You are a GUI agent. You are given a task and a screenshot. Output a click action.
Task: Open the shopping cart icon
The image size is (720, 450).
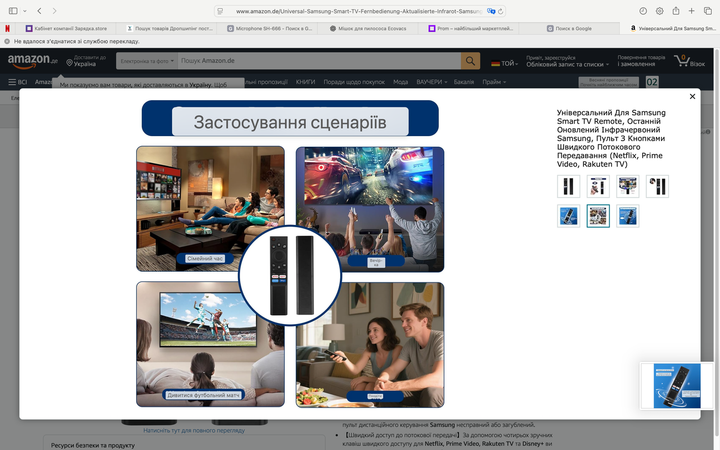[x=689, y=61]
